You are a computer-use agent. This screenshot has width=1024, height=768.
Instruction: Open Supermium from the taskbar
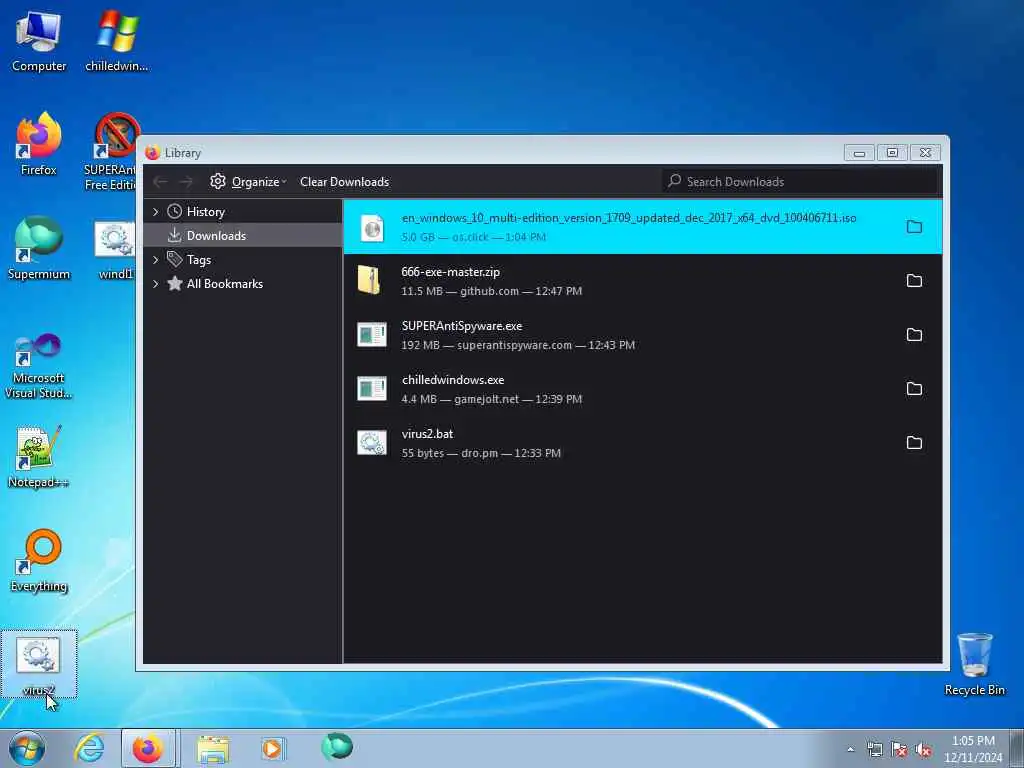pyautogui.click(x=336, y=747)
